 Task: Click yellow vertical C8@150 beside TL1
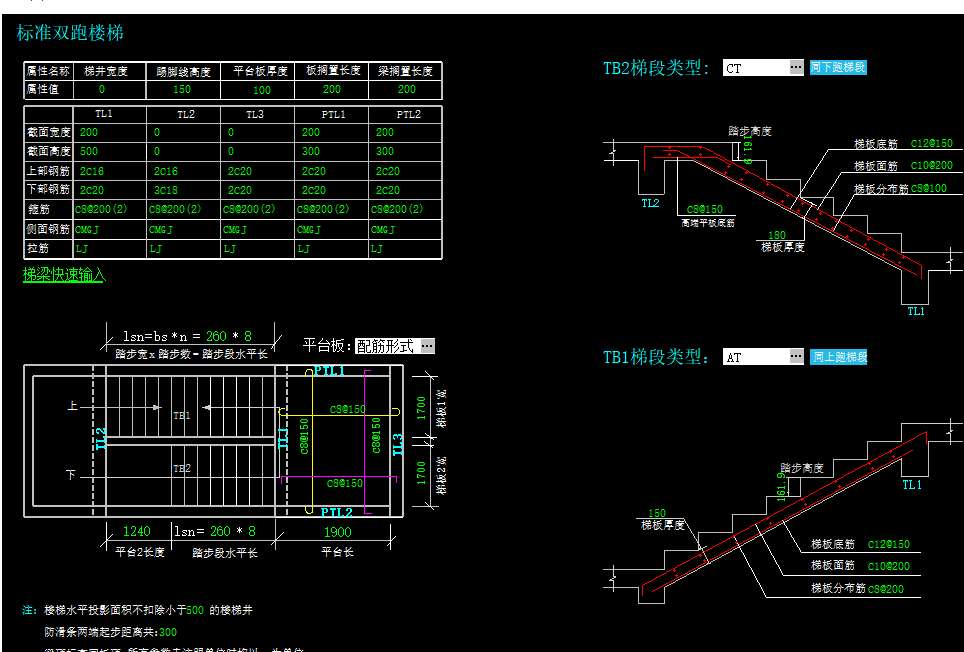pos(305,436)
